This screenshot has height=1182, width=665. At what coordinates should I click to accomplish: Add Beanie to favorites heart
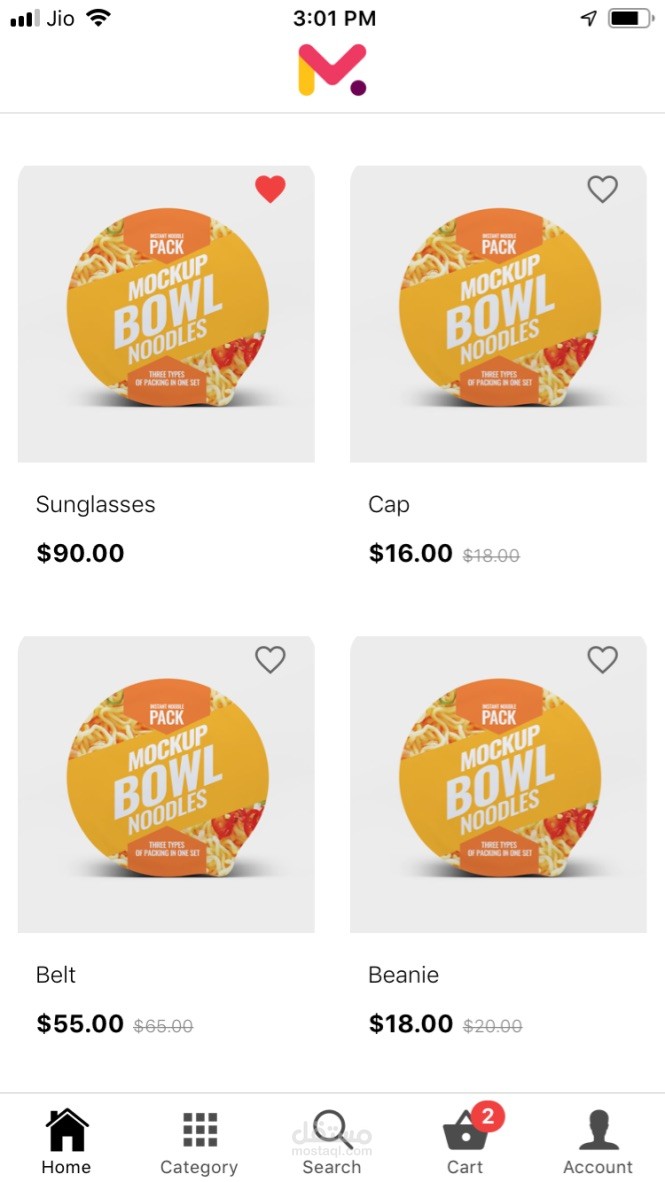coord(602,659)
